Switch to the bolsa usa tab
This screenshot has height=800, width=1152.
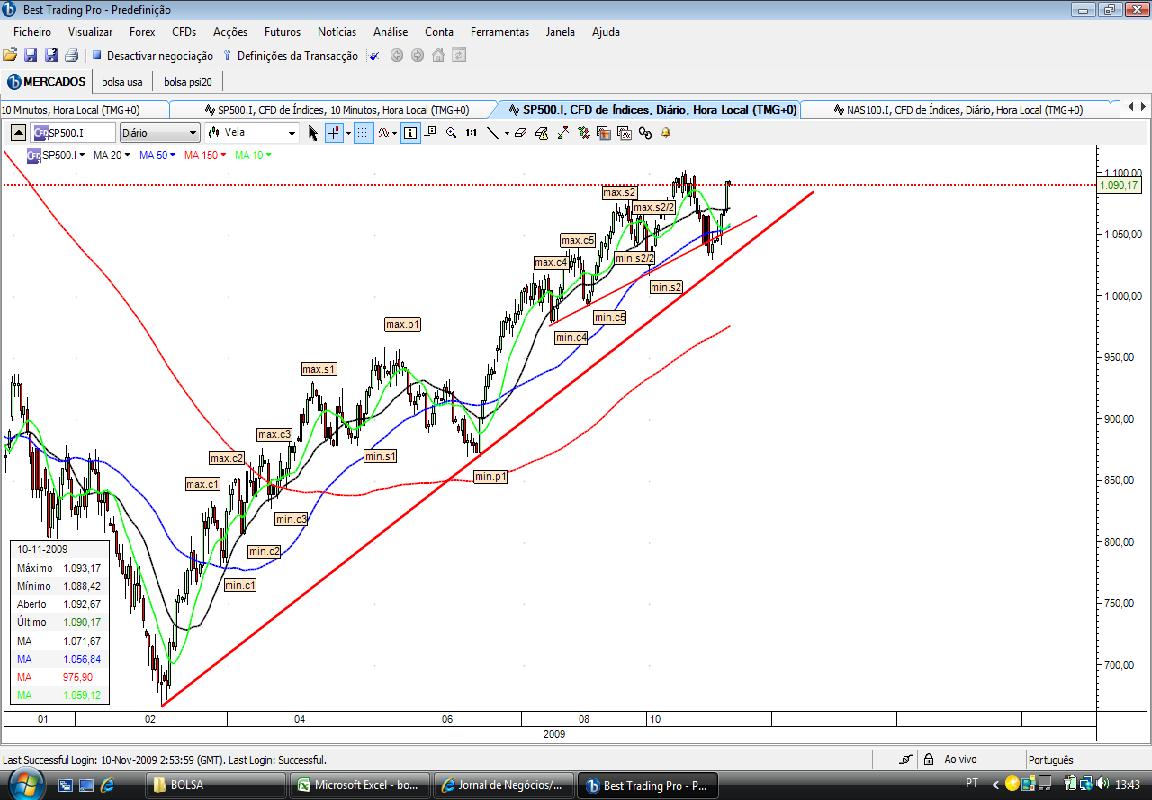pyautogui.click(x=123, y=82)
